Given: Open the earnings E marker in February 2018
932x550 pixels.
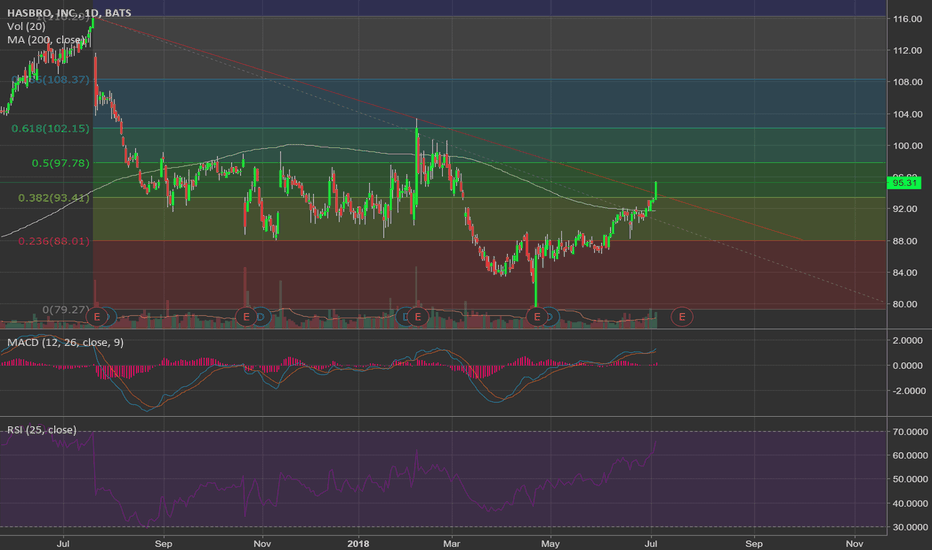Looking at the screenshot, I should (418, 317).
